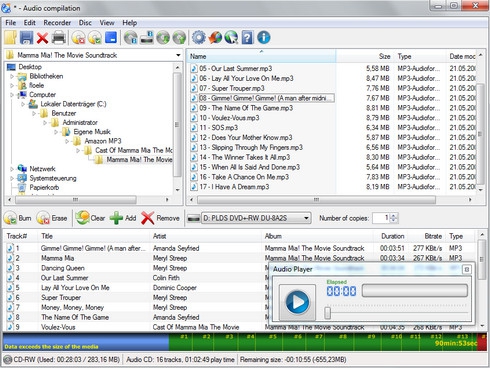Open the Mamma Mia folder path dropdown

[x=178, y=55]
